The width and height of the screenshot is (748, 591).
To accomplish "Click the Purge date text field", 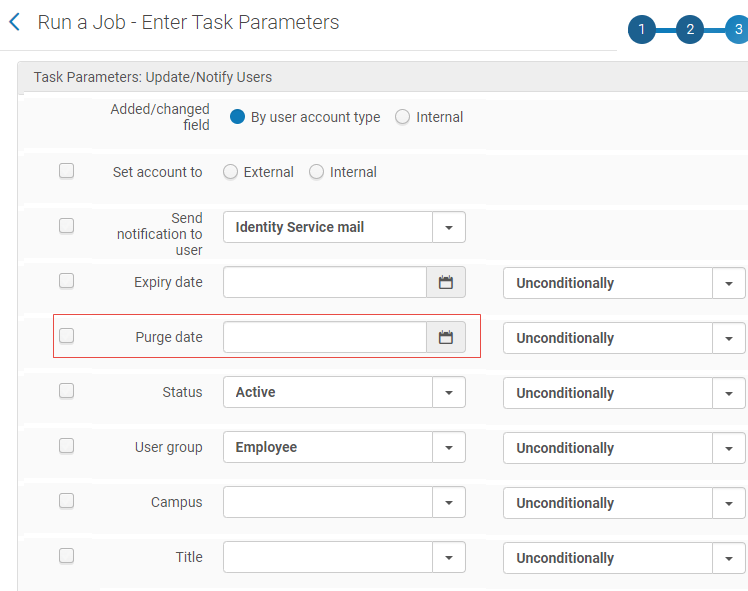I will (325, 337).
